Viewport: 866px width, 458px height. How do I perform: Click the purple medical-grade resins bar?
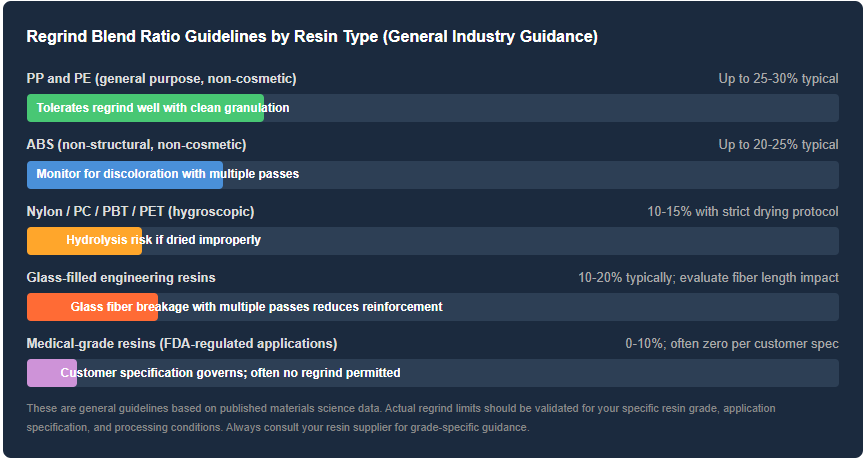pos(52,373)
